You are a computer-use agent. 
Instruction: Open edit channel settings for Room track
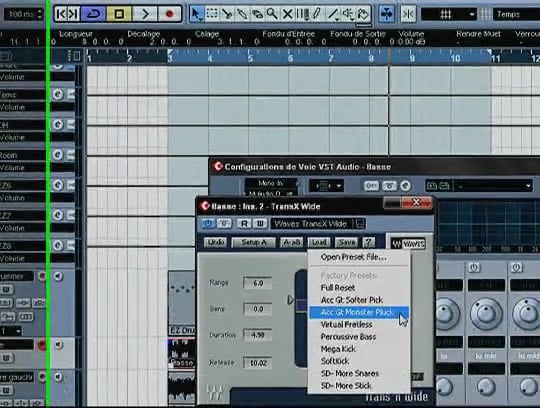[58, 155]
